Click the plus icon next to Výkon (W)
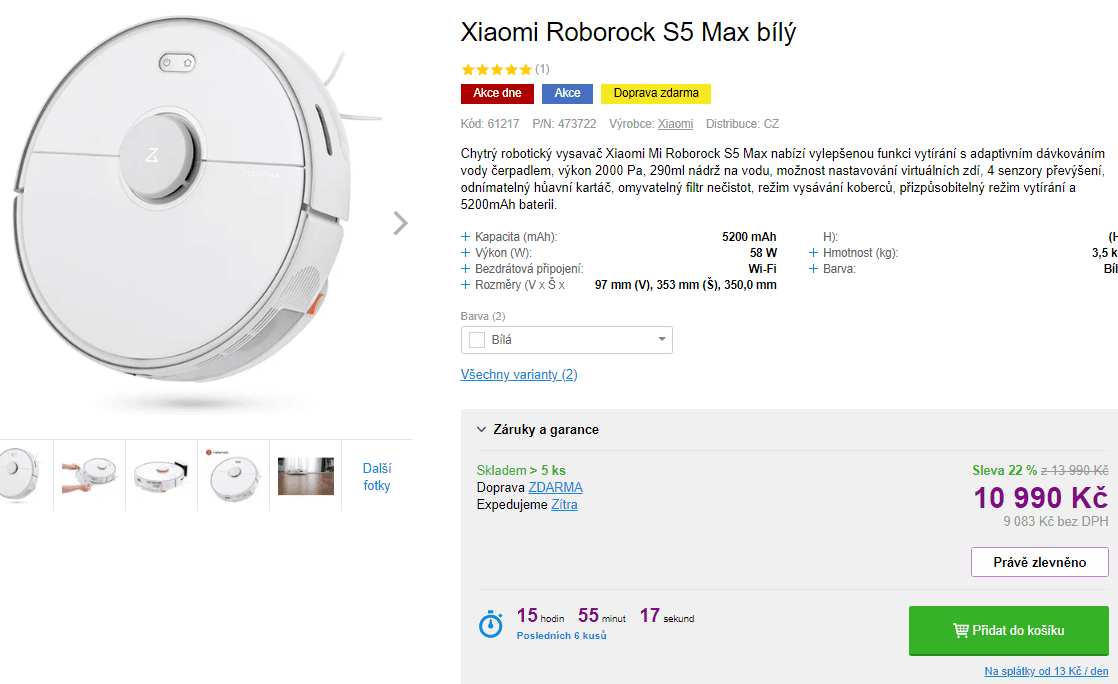 (x=464, y=253)
